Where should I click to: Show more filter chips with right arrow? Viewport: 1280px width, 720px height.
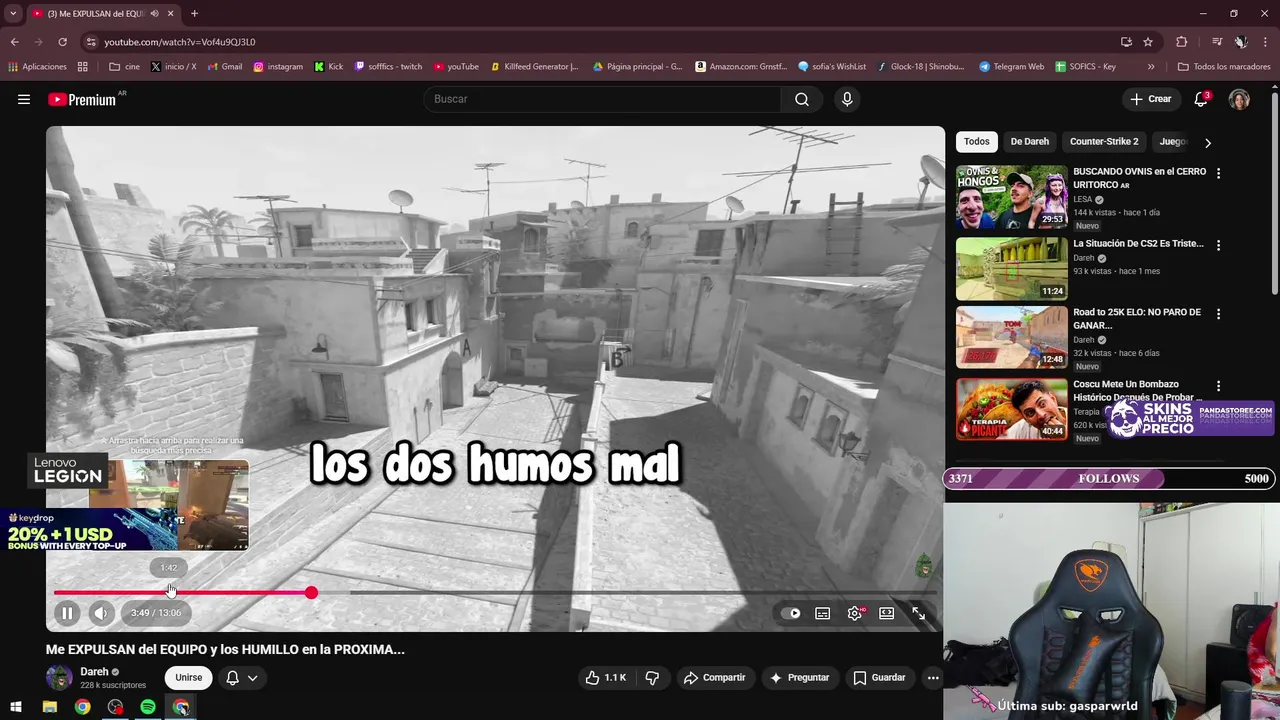click(1207, 142)
